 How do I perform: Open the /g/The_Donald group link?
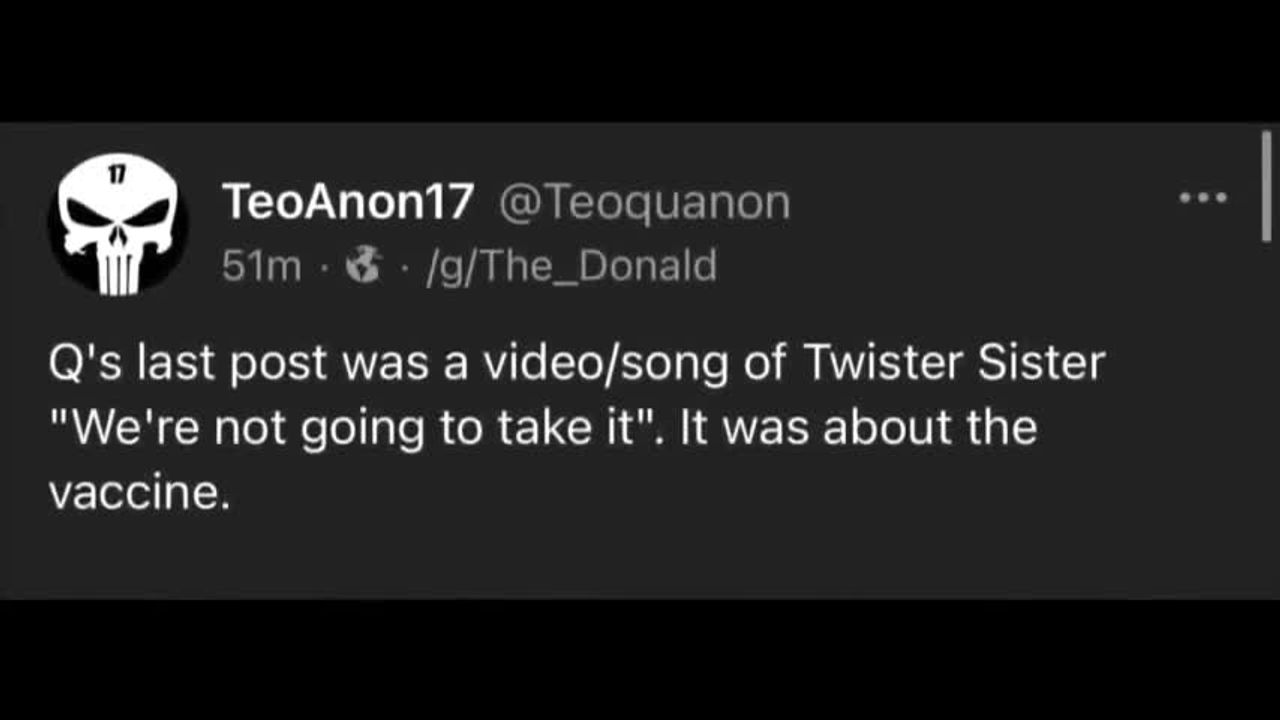[x=572, y=266]
